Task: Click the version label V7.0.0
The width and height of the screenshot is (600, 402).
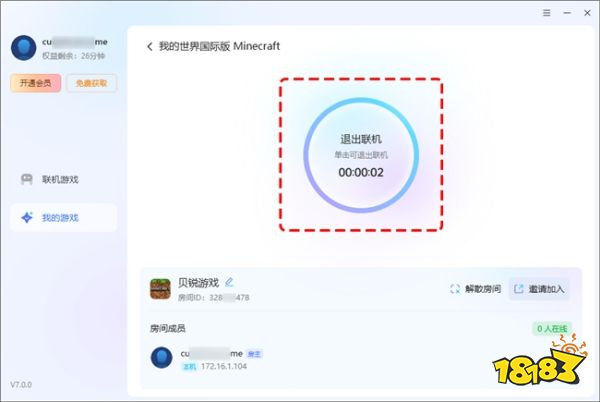Action: coord(21,384)
